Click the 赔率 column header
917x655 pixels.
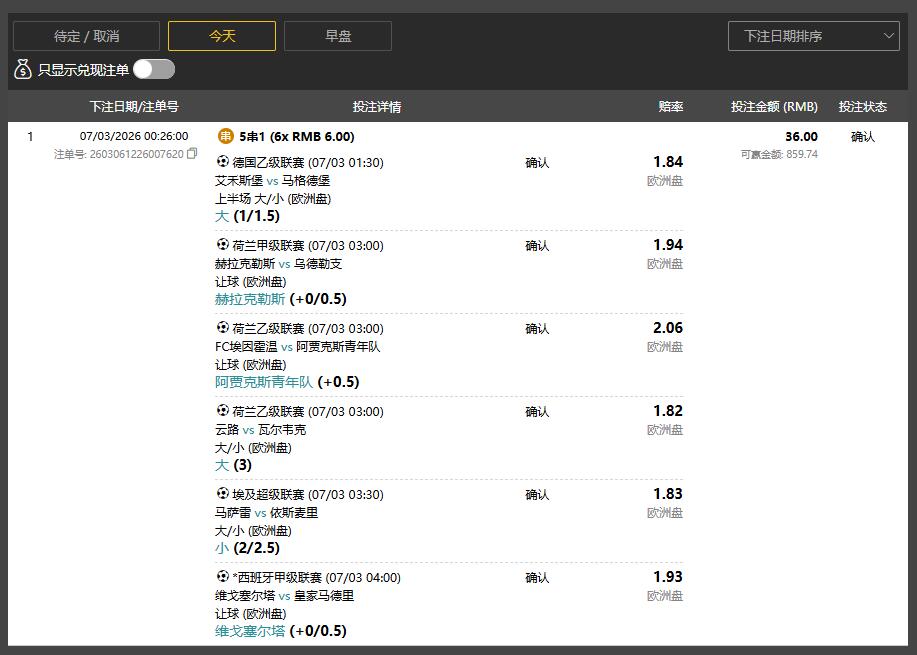pos(670,106)
